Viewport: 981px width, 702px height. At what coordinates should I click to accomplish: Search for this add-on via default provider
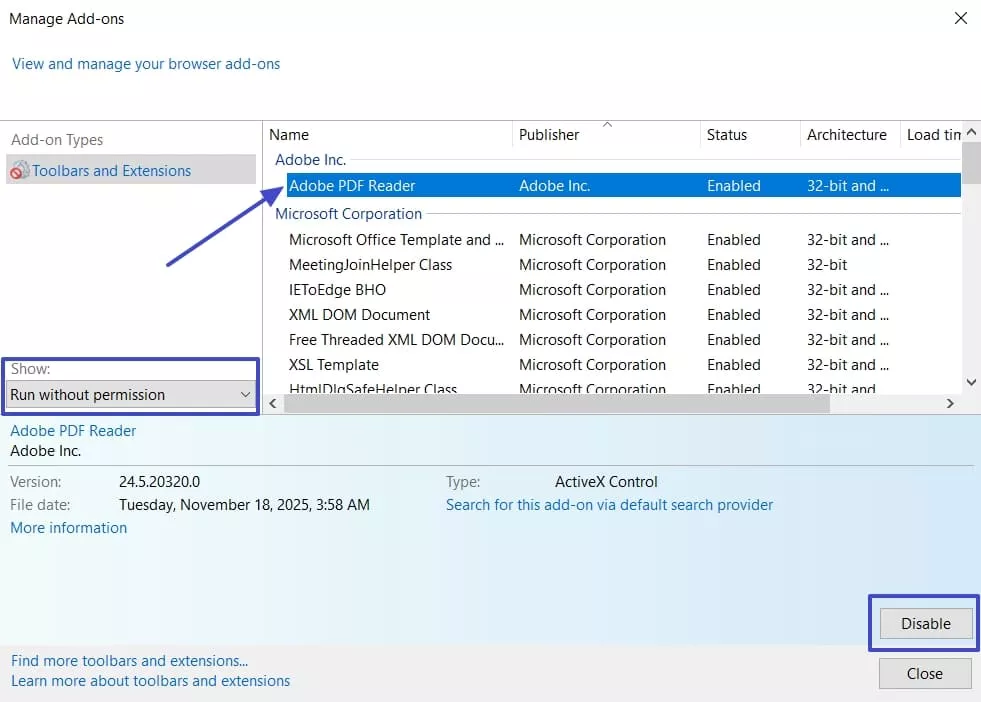click(609, 505)
